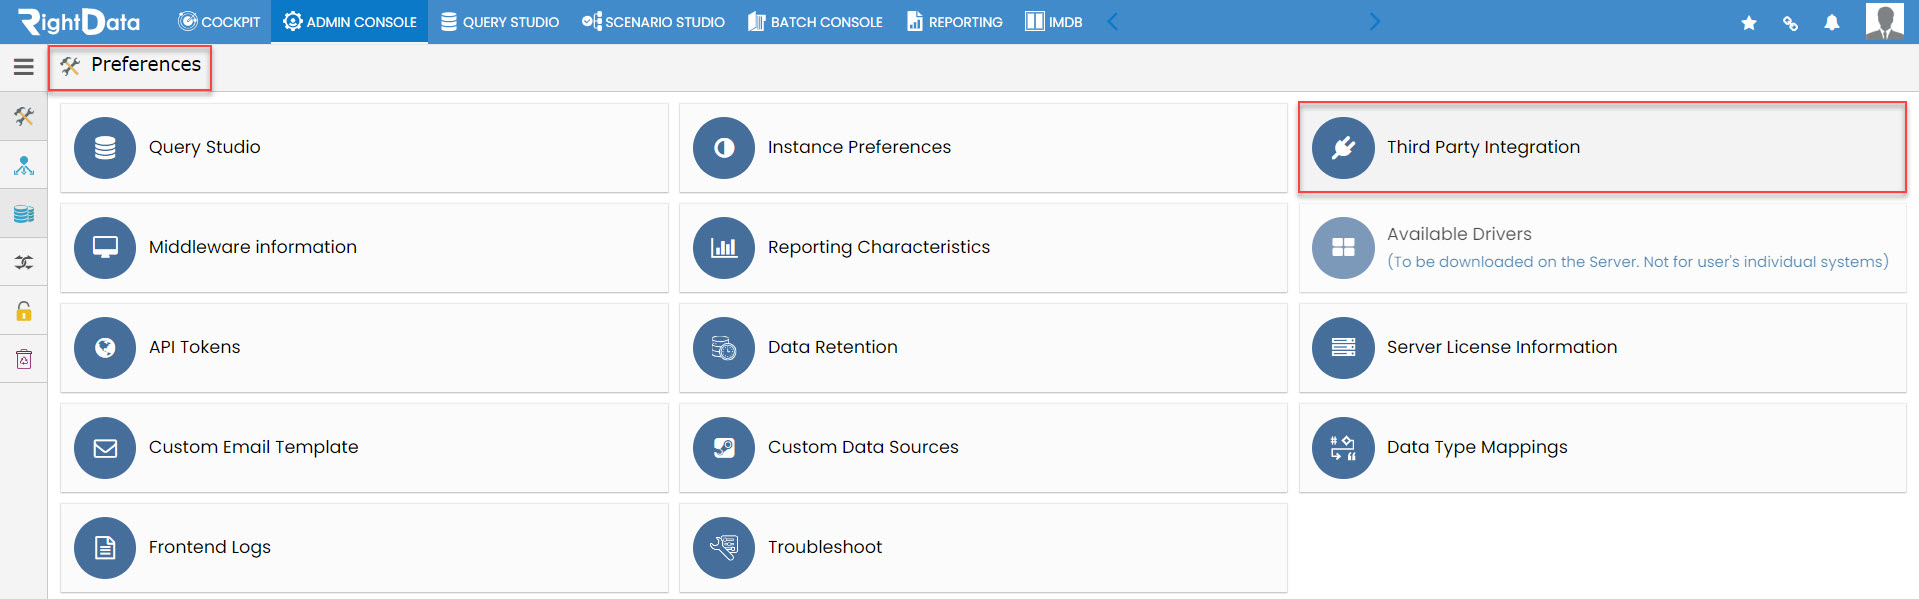1919x599 pixels.
Task: Open Reporting Characteristics label
Action: pyautogui.click(x=879, y=247)
